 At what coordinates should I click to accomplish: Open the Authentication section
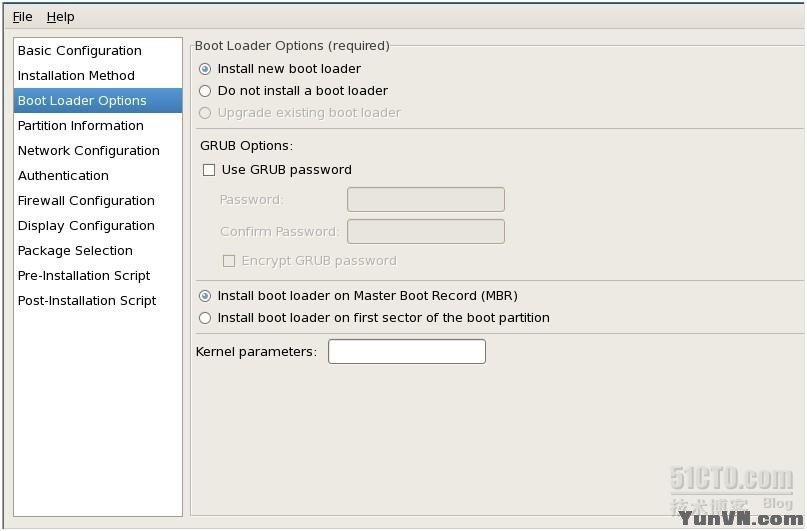[63, 176]
